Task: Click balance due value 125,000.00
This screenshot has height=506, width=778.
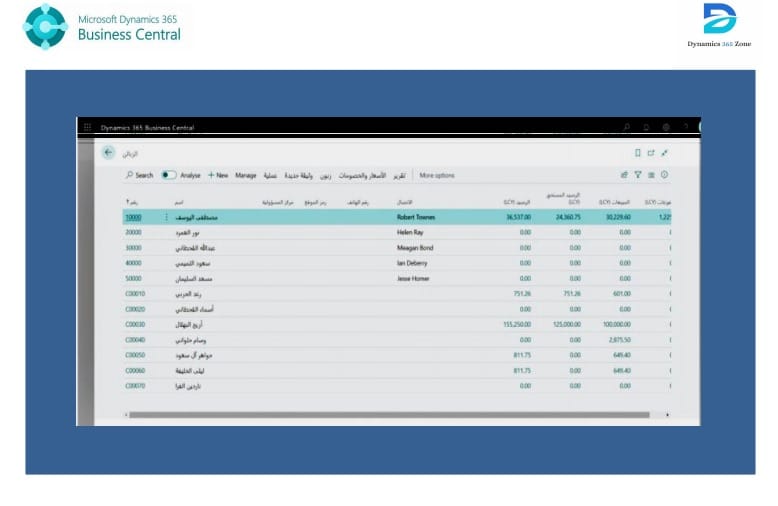Action: [567, 324]
